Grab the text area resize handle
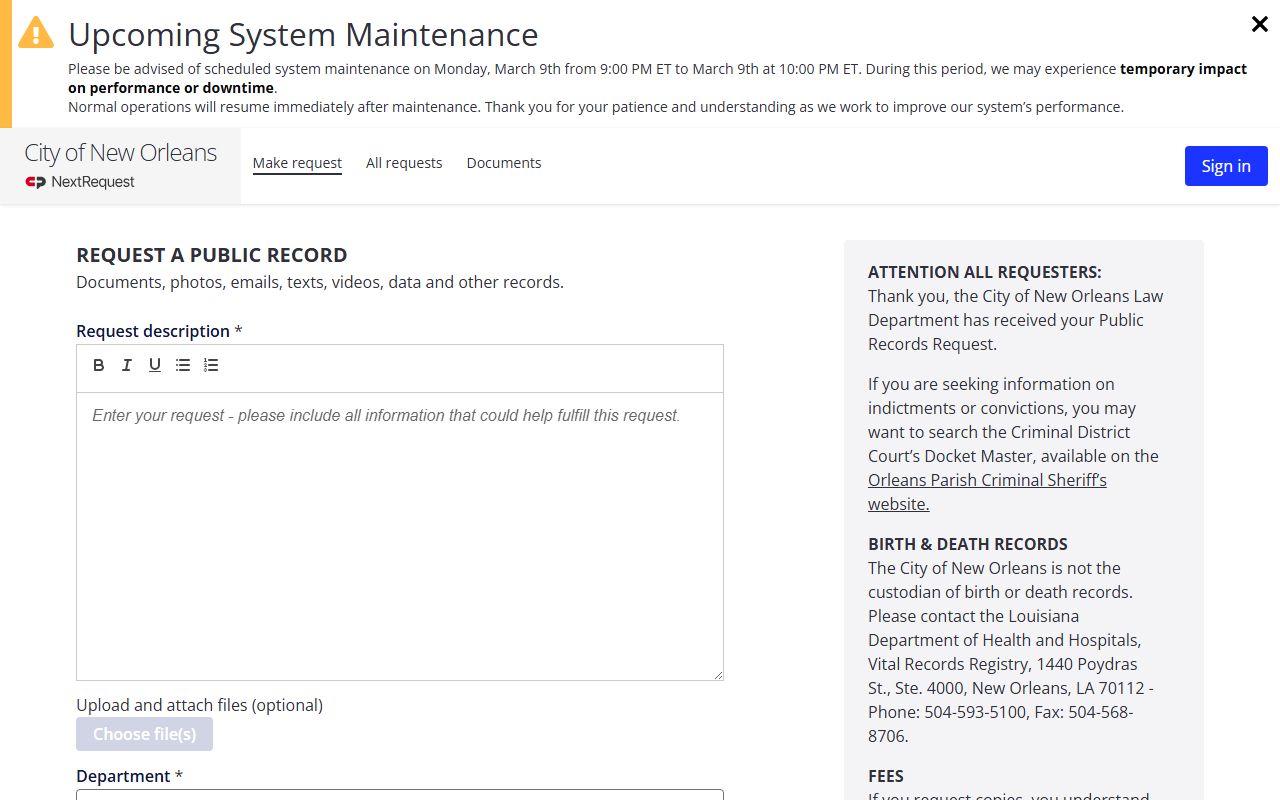This screenshot has width=1280, height=800. coord(718,675)
